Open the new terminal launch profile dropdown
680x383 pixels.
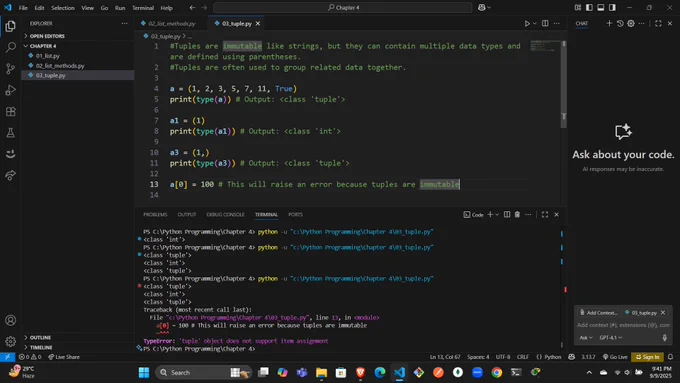pyautogui.click(x=497, y=214)
